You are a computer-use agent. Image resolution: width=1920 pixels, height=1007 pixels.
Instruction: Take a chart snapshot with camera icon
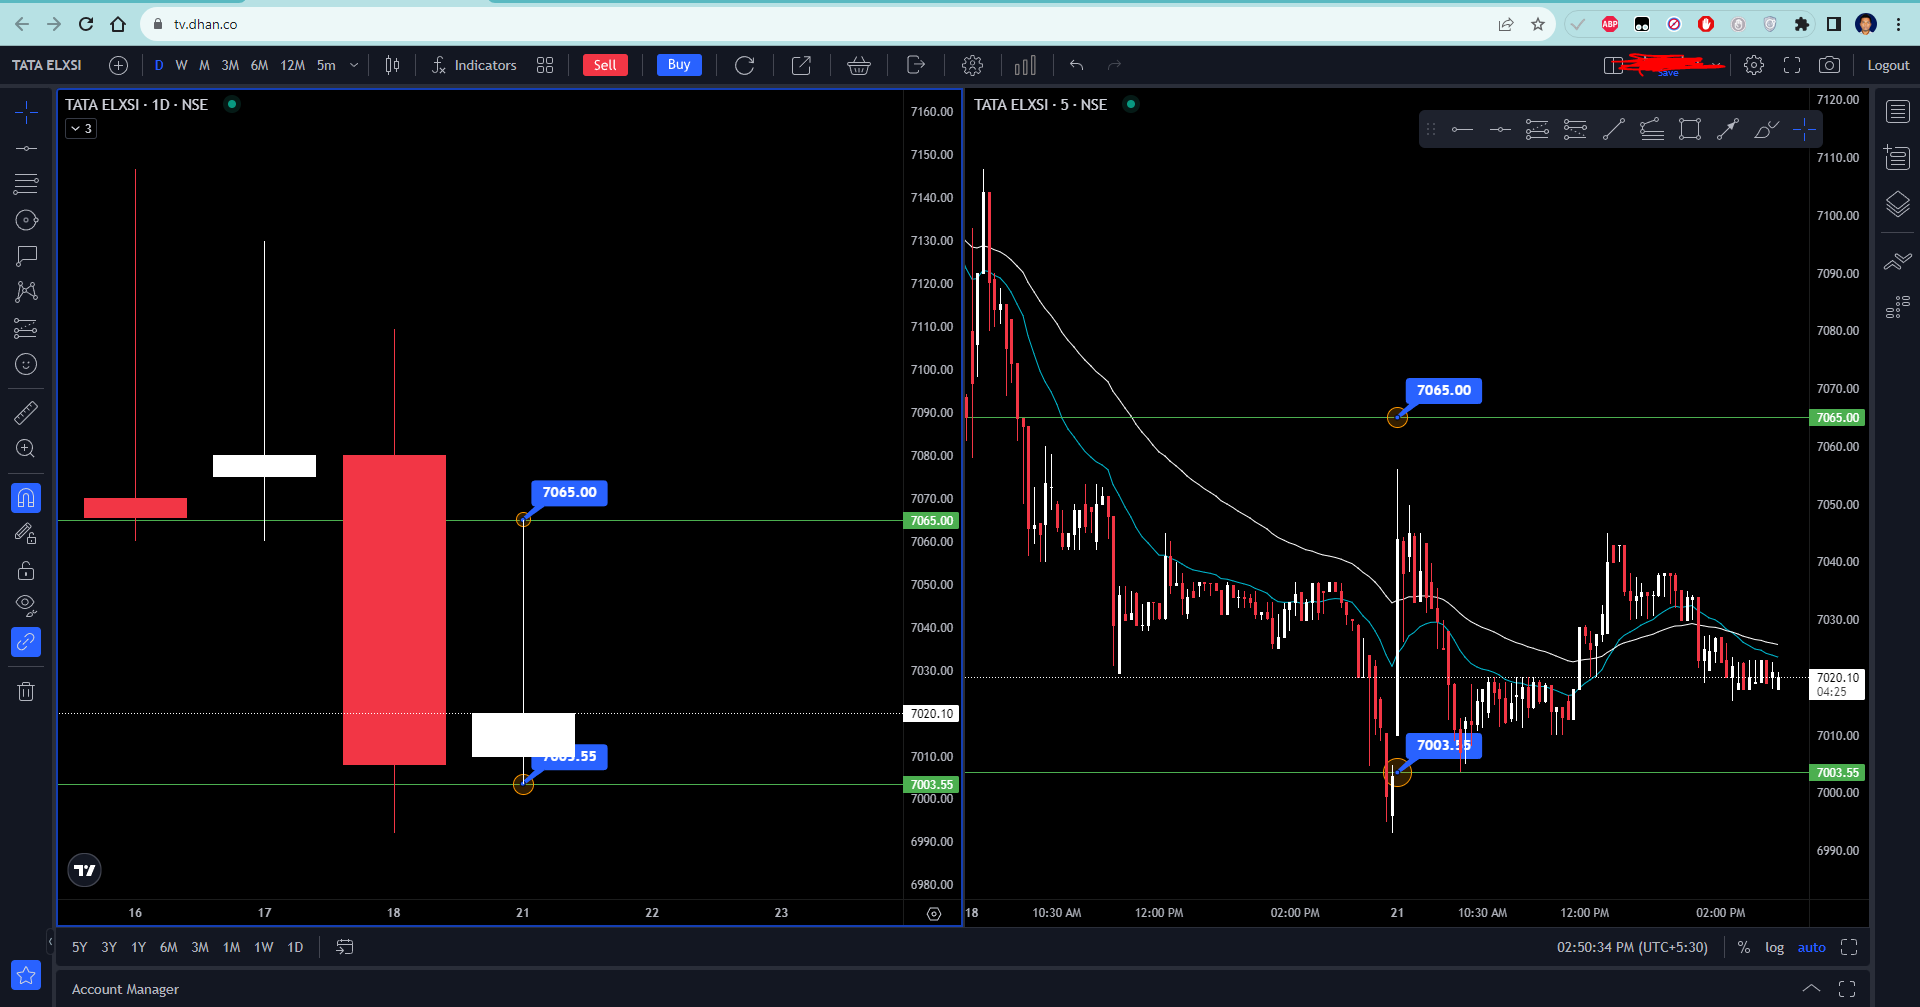click(x=1829, y=65)
